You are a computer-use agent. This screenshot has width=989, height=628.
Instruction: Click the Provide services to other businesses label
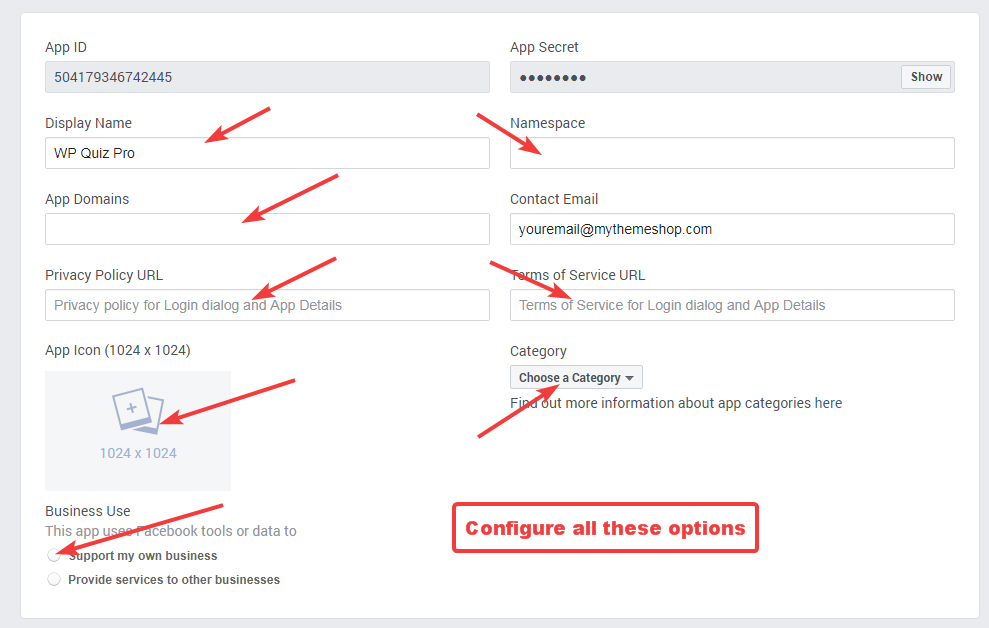click(x=174, y=579)
